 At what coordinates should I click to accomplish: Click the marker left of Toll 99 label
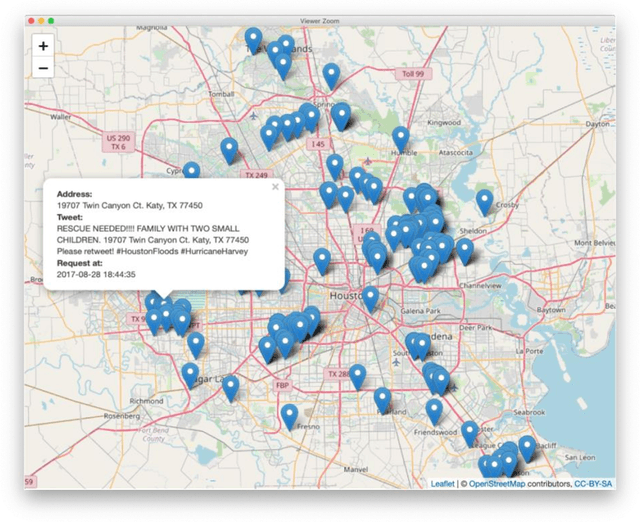331,75
